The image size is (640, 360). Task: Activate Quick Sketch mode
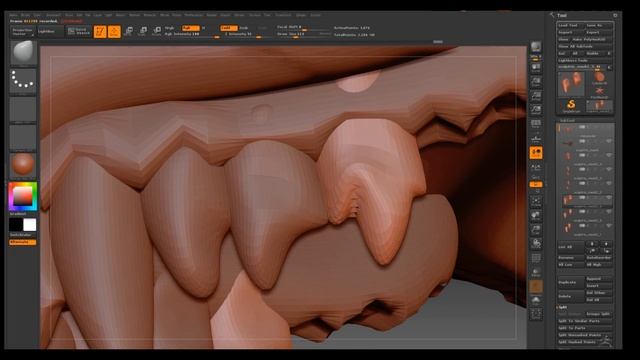[78, 31]
